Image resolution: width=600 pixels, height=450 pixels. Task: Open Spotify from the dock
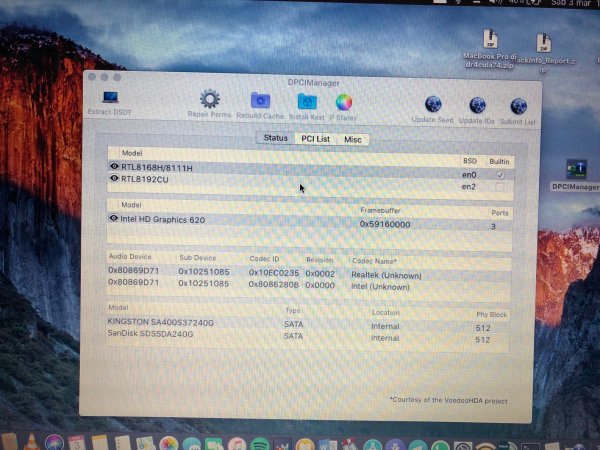point(260,445)
